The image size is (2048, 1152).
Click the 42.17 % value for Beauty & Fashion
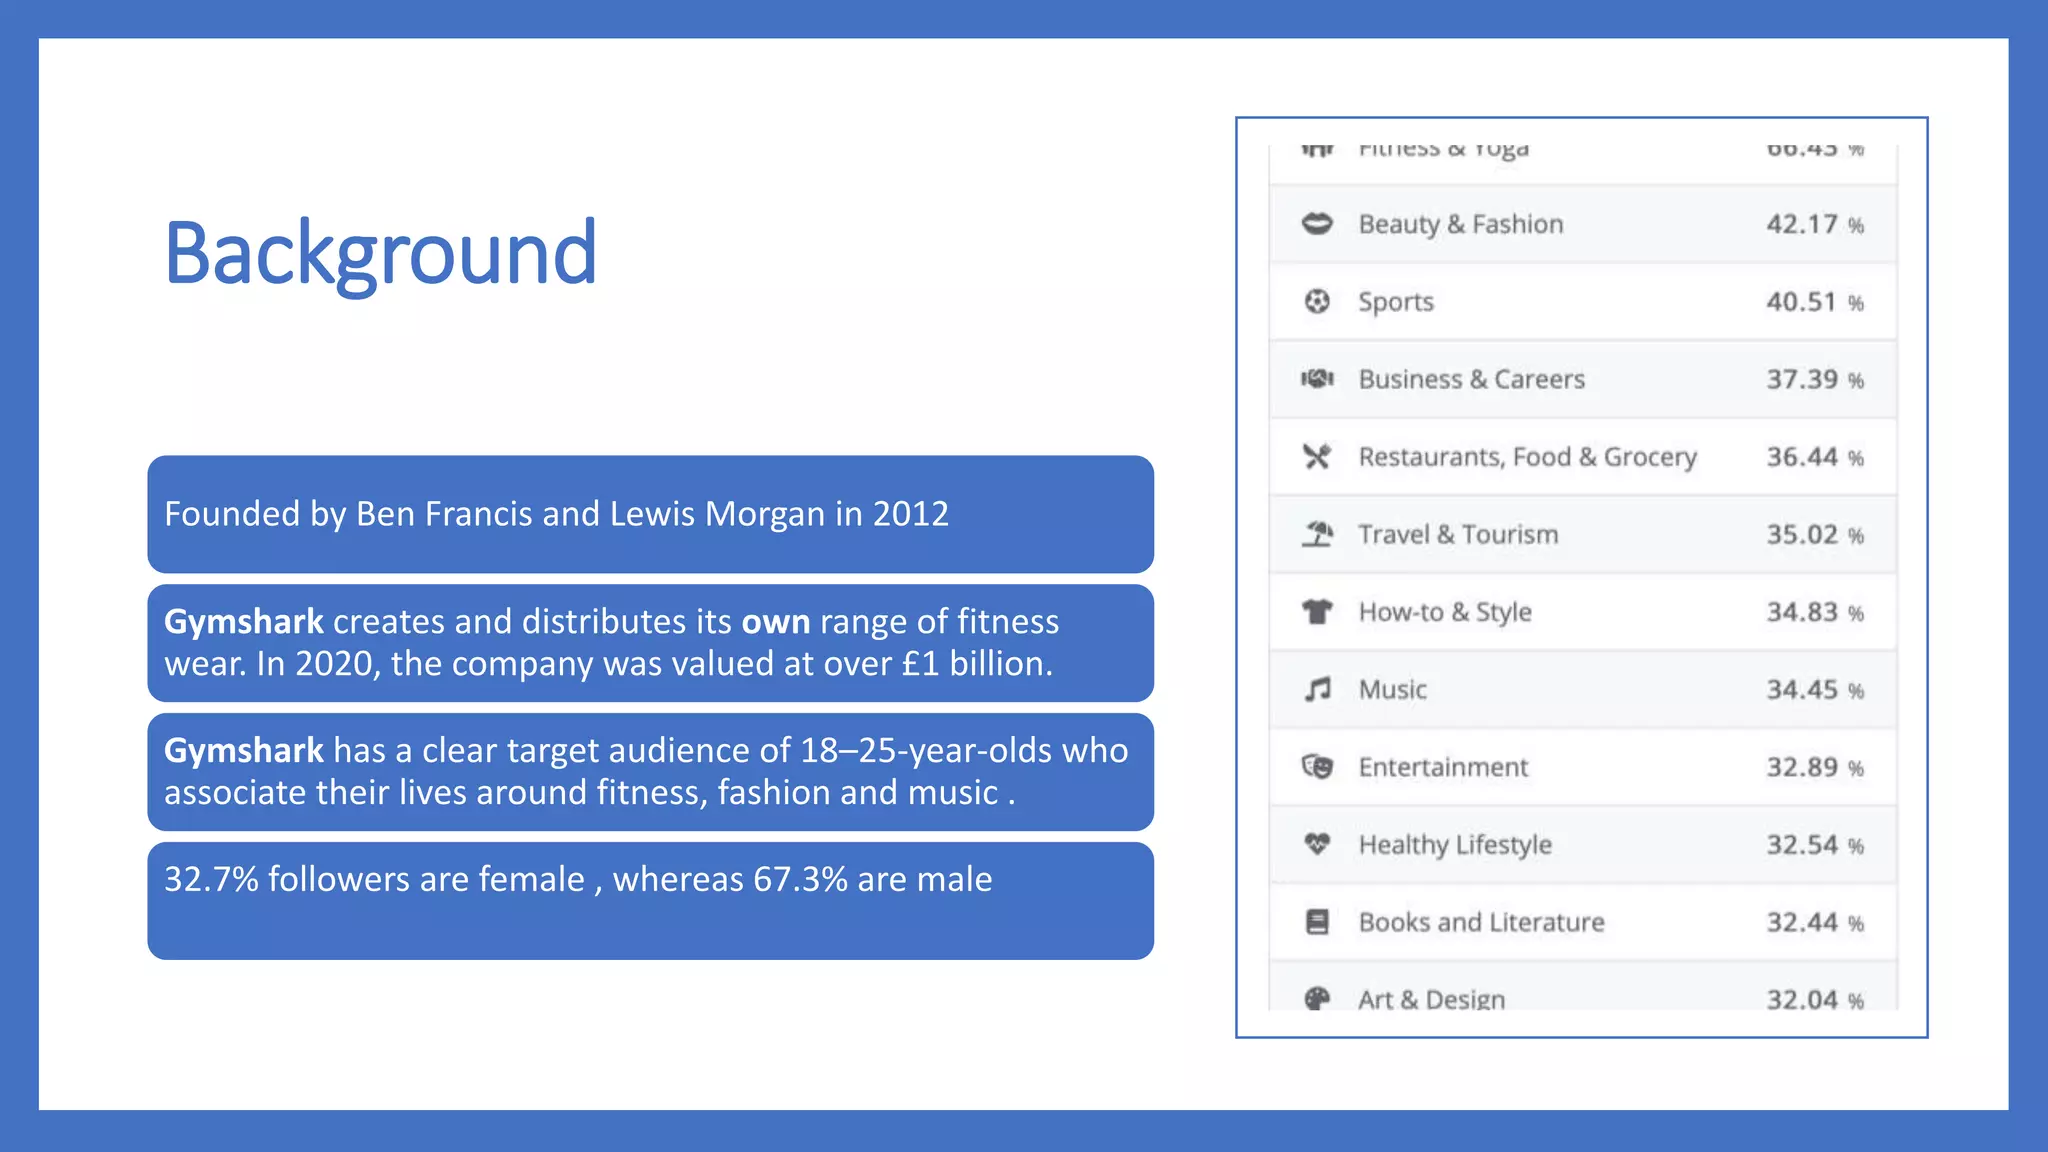[1814, 224]
